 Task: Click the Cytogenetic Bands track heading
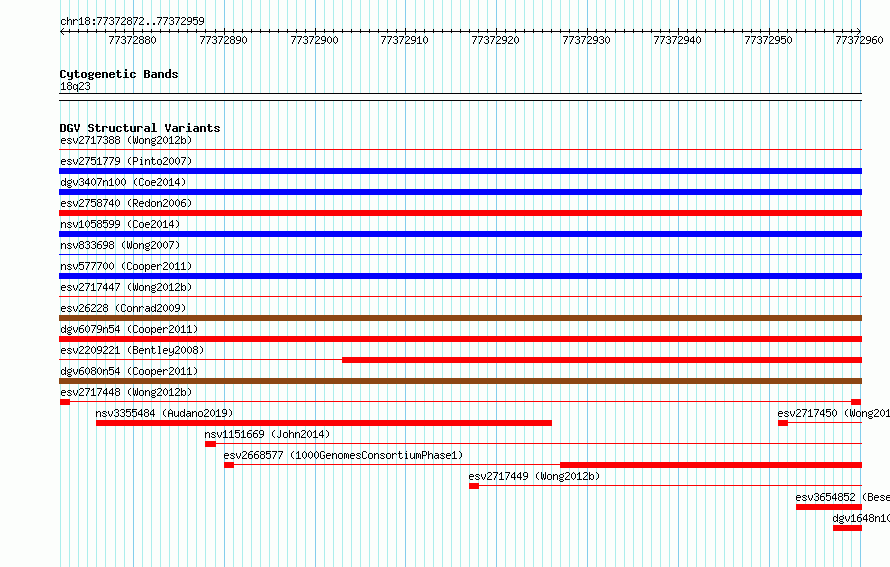click(119, 74)
